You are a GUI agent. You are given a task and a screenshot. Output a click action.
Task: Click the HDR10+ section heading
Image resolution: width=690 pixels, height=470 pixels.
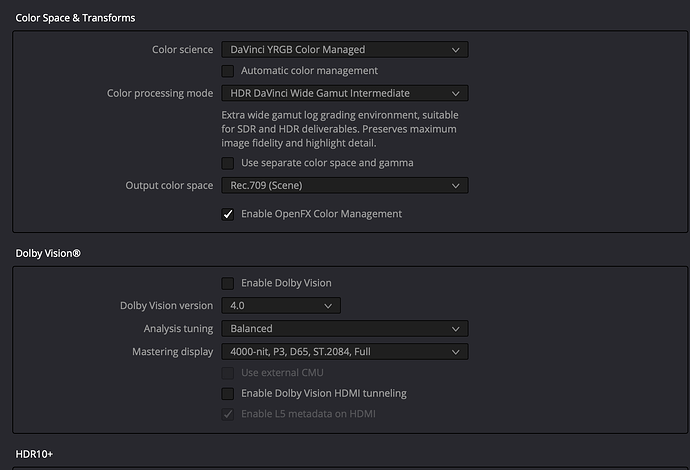point(34,454)
